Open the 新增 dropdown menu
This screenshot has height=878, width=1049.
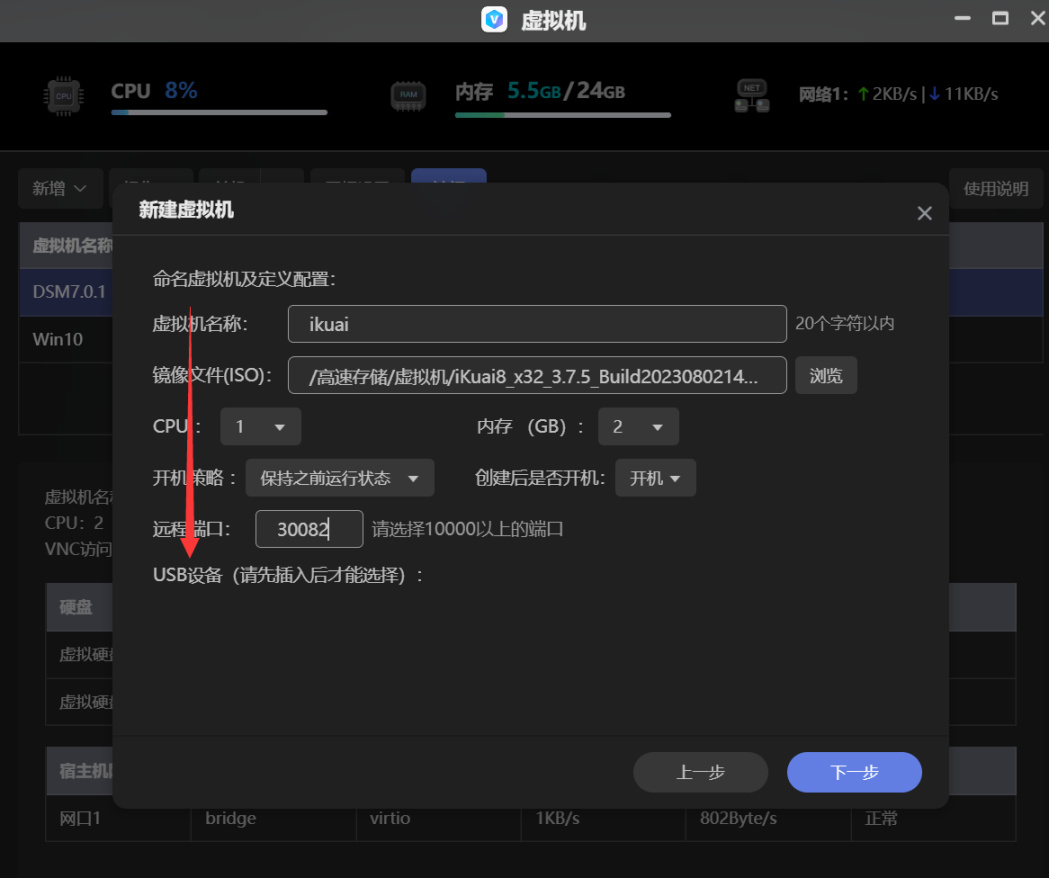(x=60, y=189)
